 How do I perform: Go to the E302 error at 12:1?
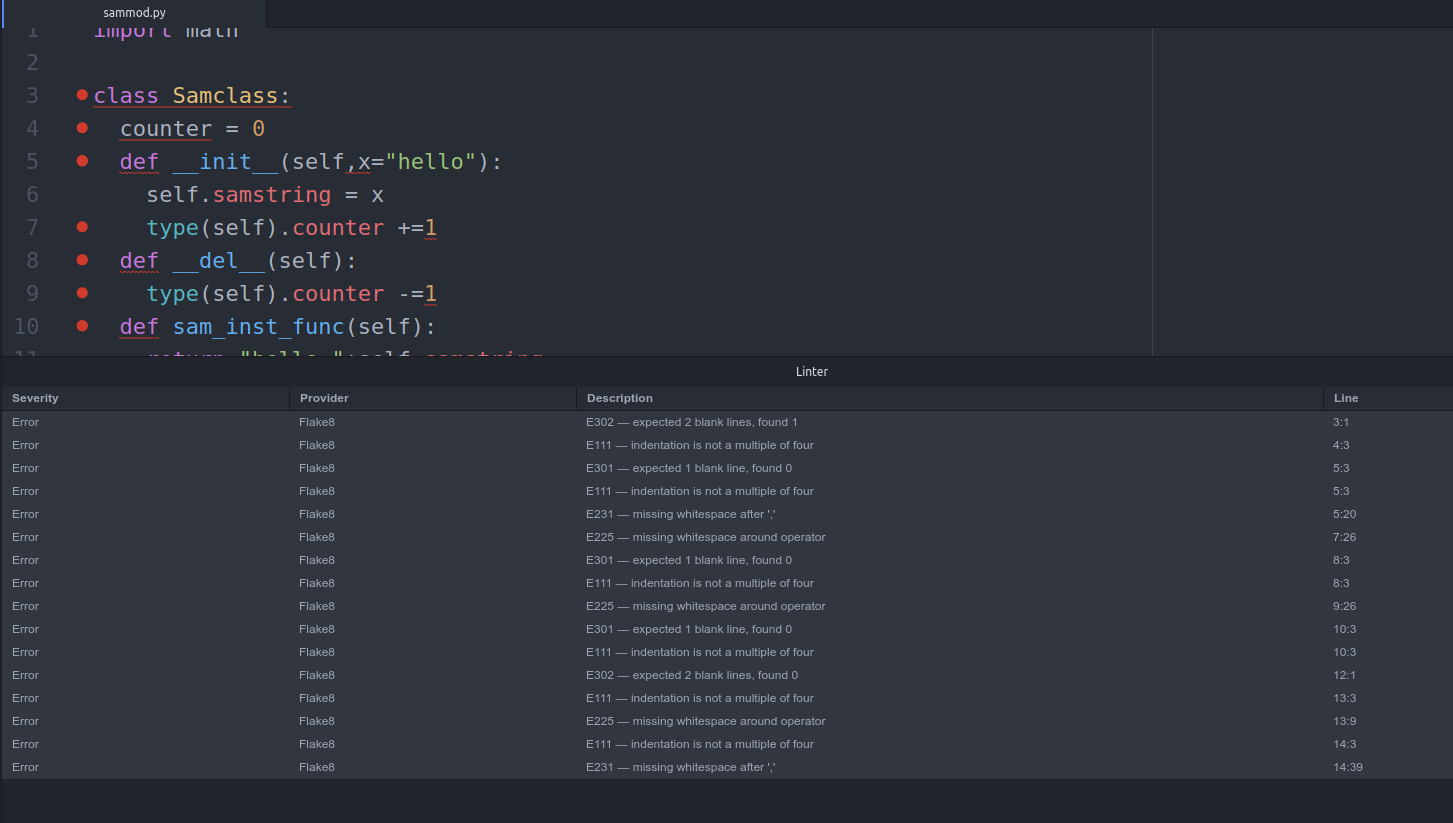[x=691, y=675]
